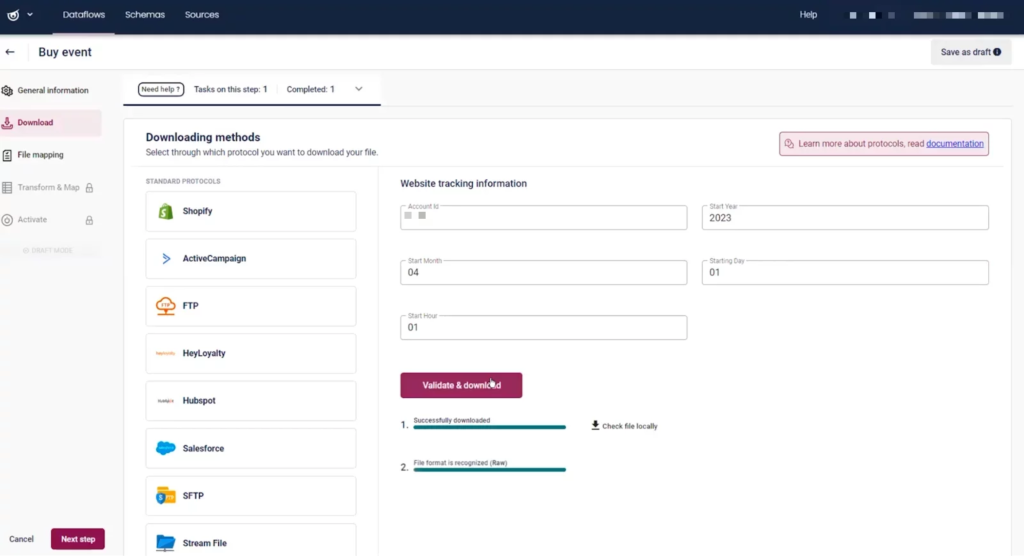Expand the logo dropdown chevron

click(x=30, y=14)
